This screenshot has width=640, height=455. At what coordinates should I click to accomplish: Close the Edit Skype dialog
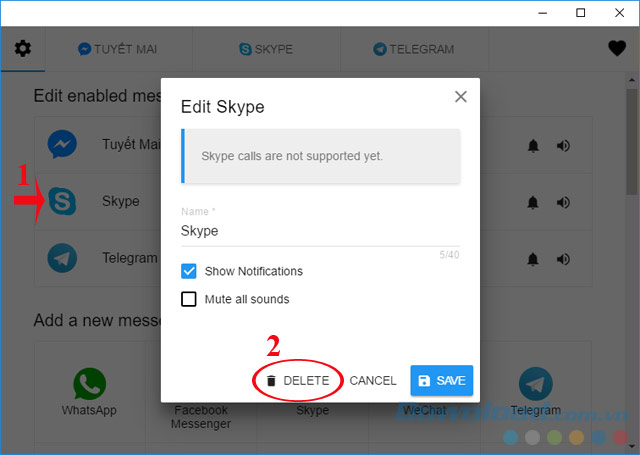click(x=461, y=97)
